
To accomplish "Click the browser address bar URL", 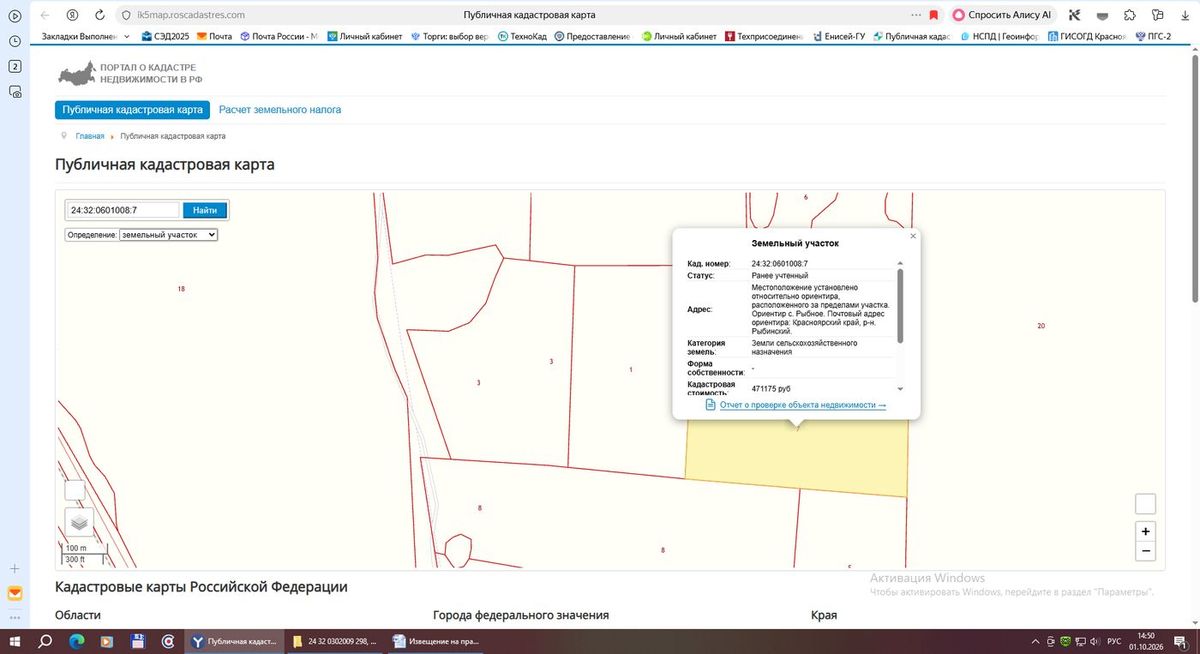I will pos(190,15).
